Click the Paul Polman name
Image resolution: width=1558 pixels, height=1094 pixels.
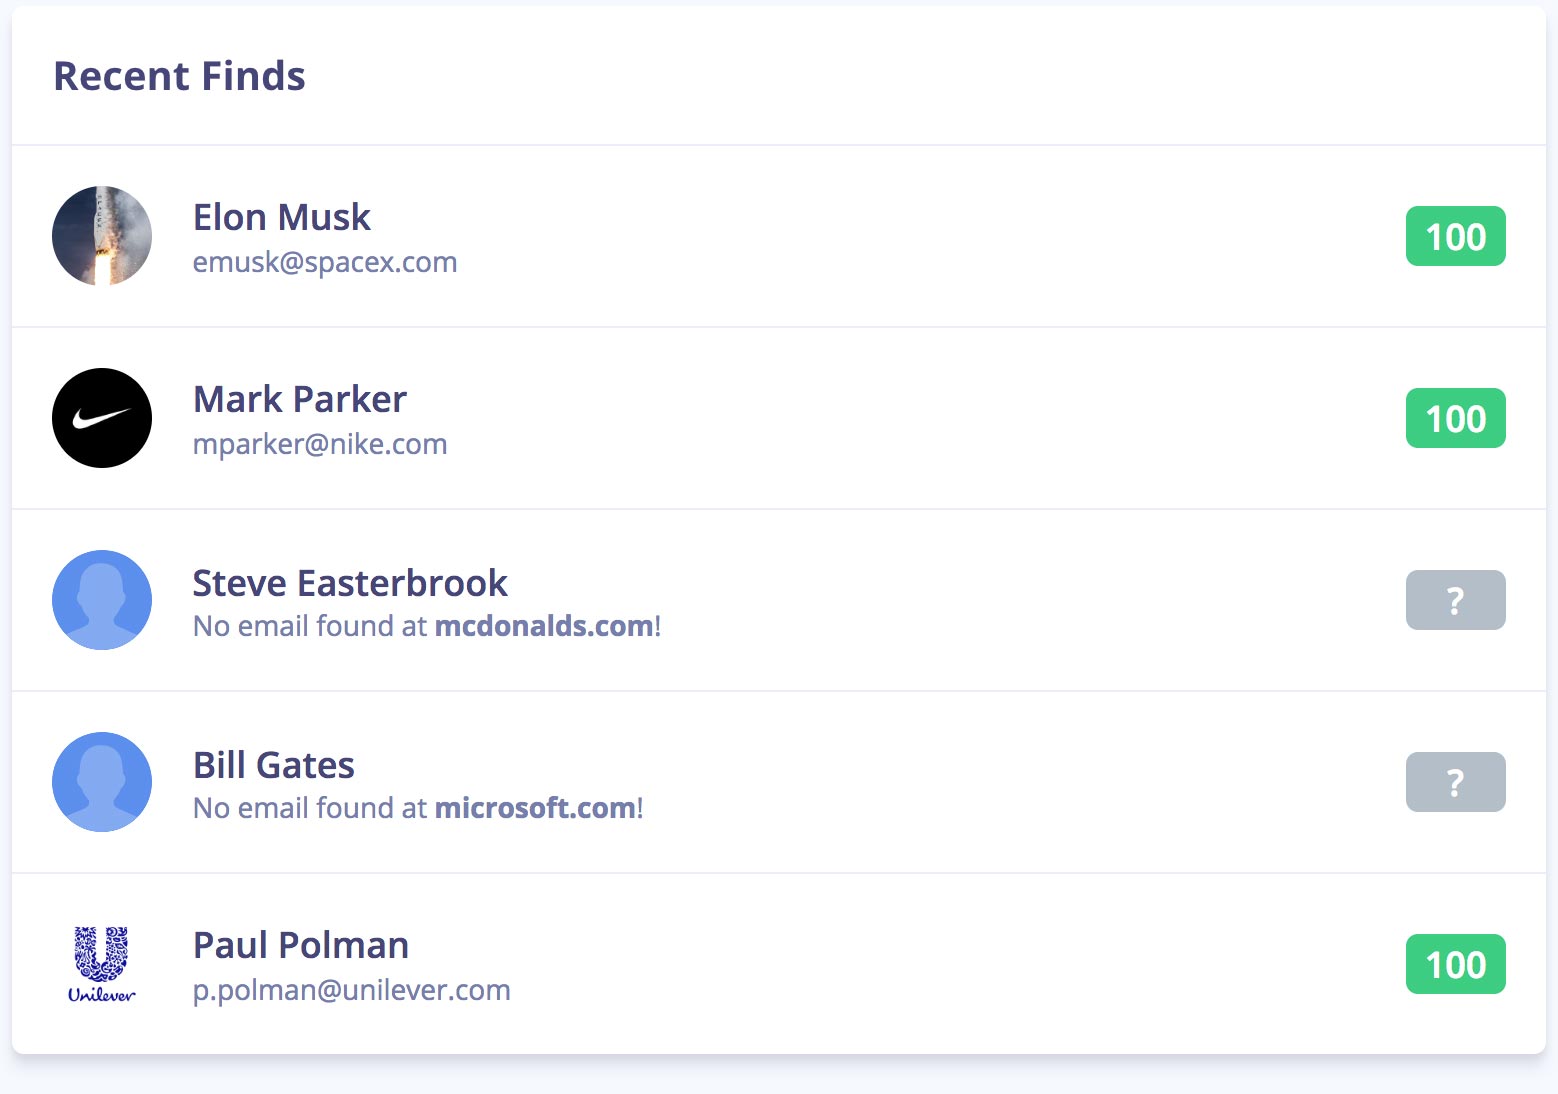tap(300, 945)
